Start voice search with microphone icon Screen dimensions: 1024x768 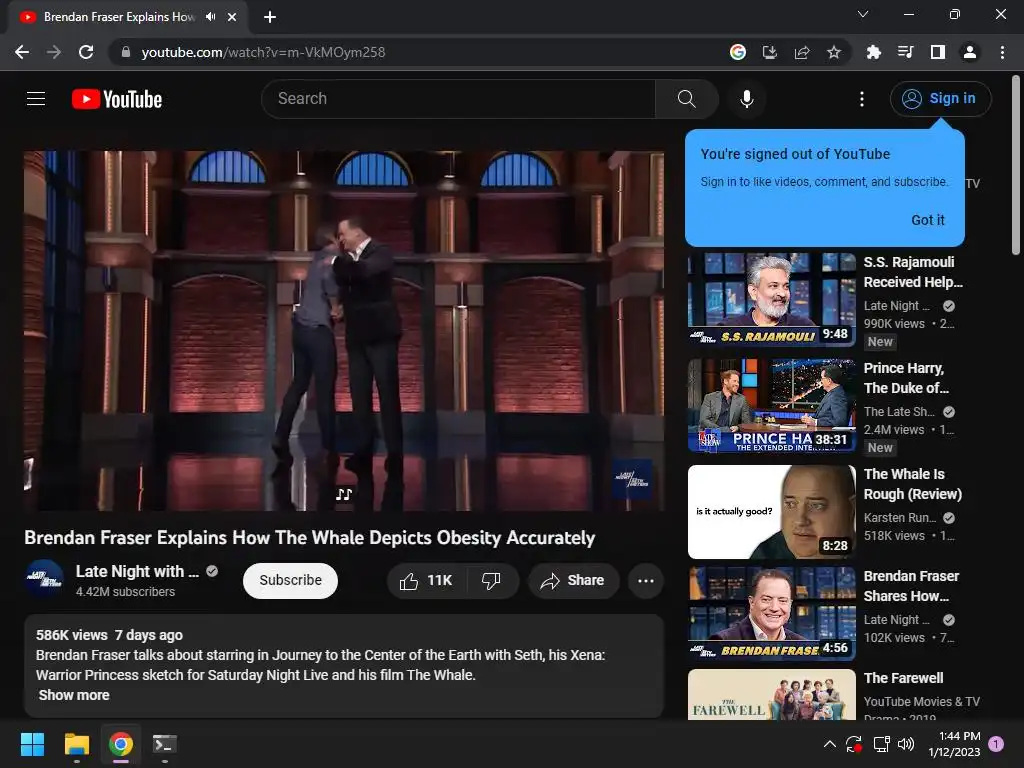(746, 99)
